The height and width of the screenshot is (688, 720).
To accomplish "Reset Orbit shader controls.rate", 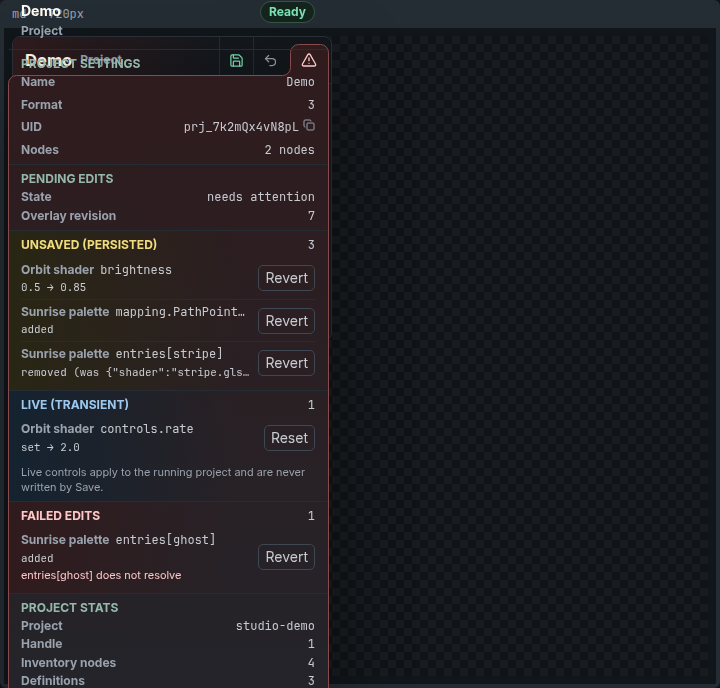I will 289,438.
